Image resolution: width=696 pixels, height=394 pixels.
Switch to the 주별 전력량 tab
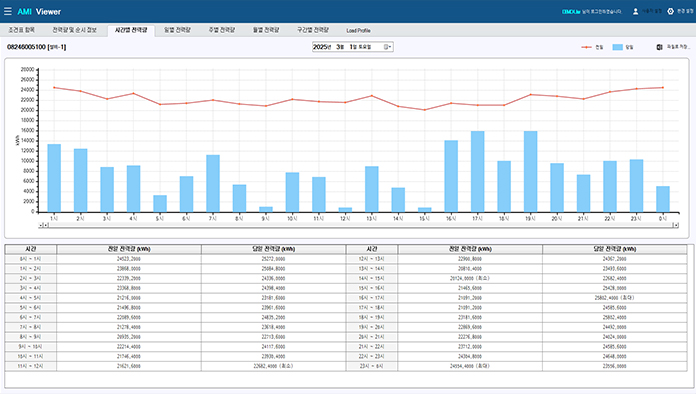[221, 30]
